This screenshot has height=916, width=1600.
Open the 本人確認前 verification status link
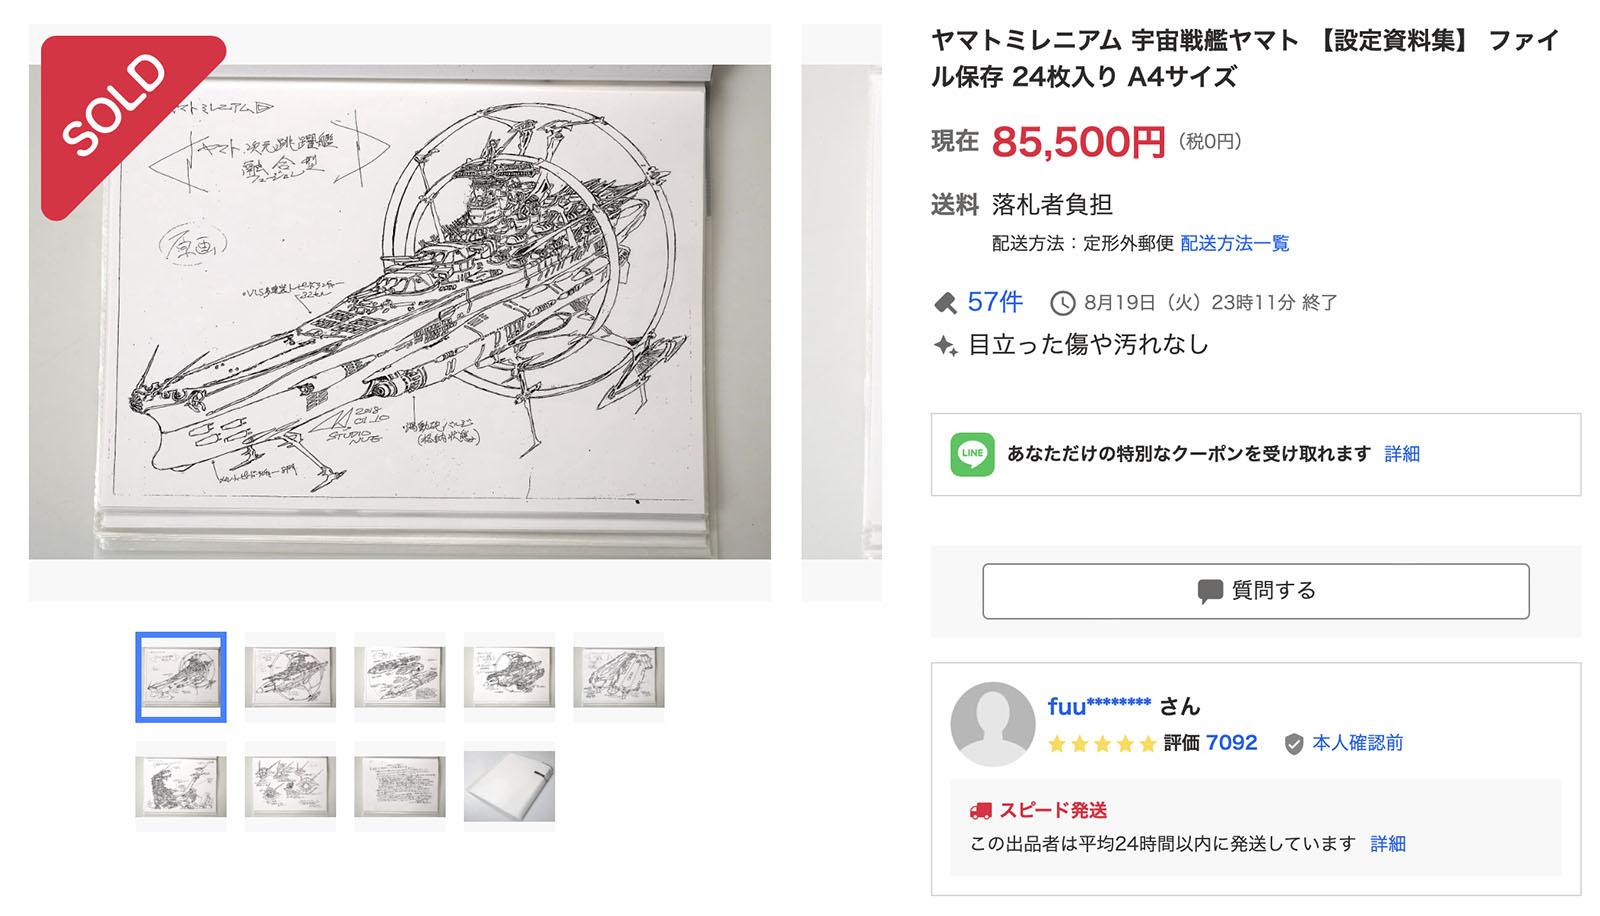click(x=1357, y=743)
